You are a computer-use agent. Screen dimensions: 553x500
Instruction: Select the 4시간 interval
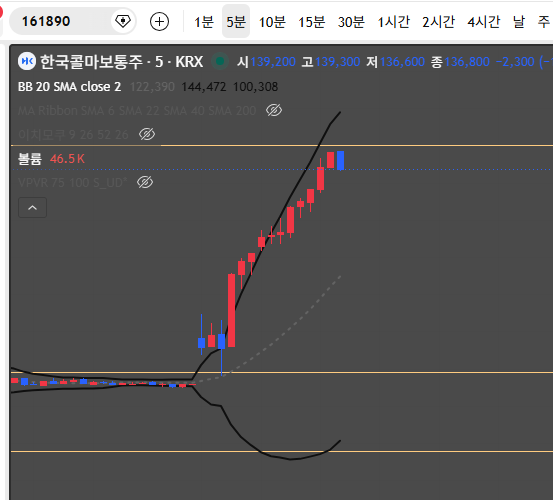pyautogui.click(x=484, y=22)
